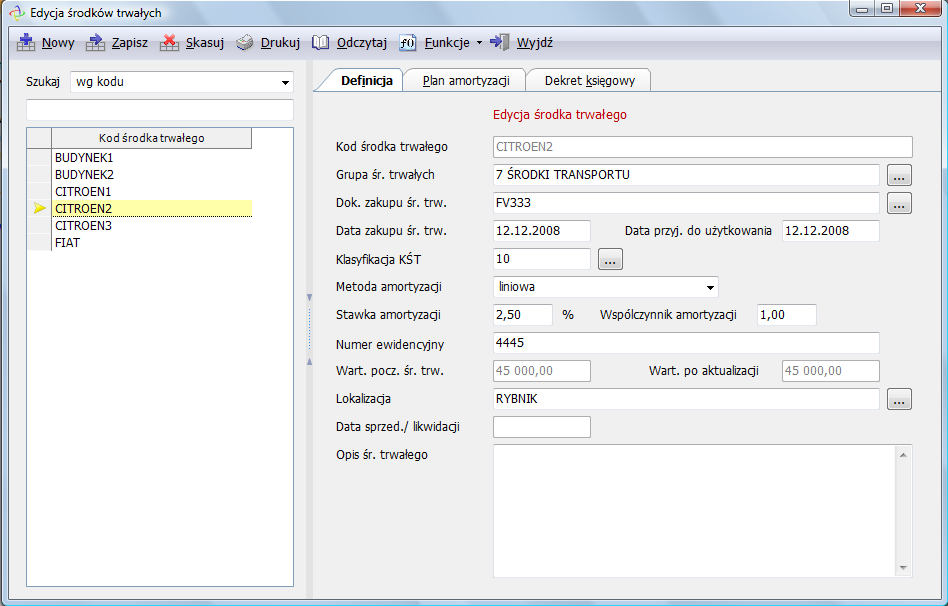948x606 pixels.
Task: Click the Wart. pocz. śr. trw. field
Action: point(542,371)
